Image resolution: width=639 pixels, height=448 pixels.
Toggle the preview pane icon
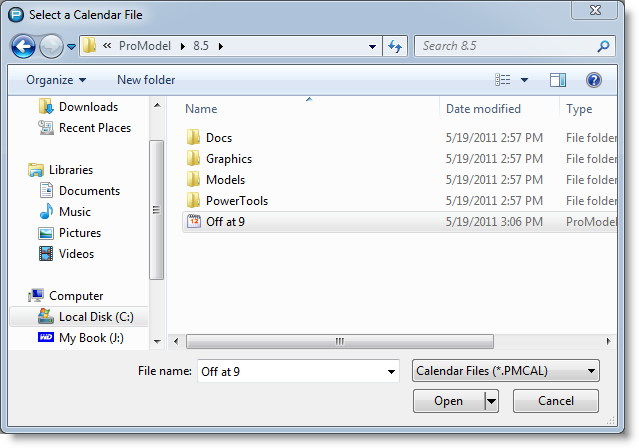click(558, 80)
